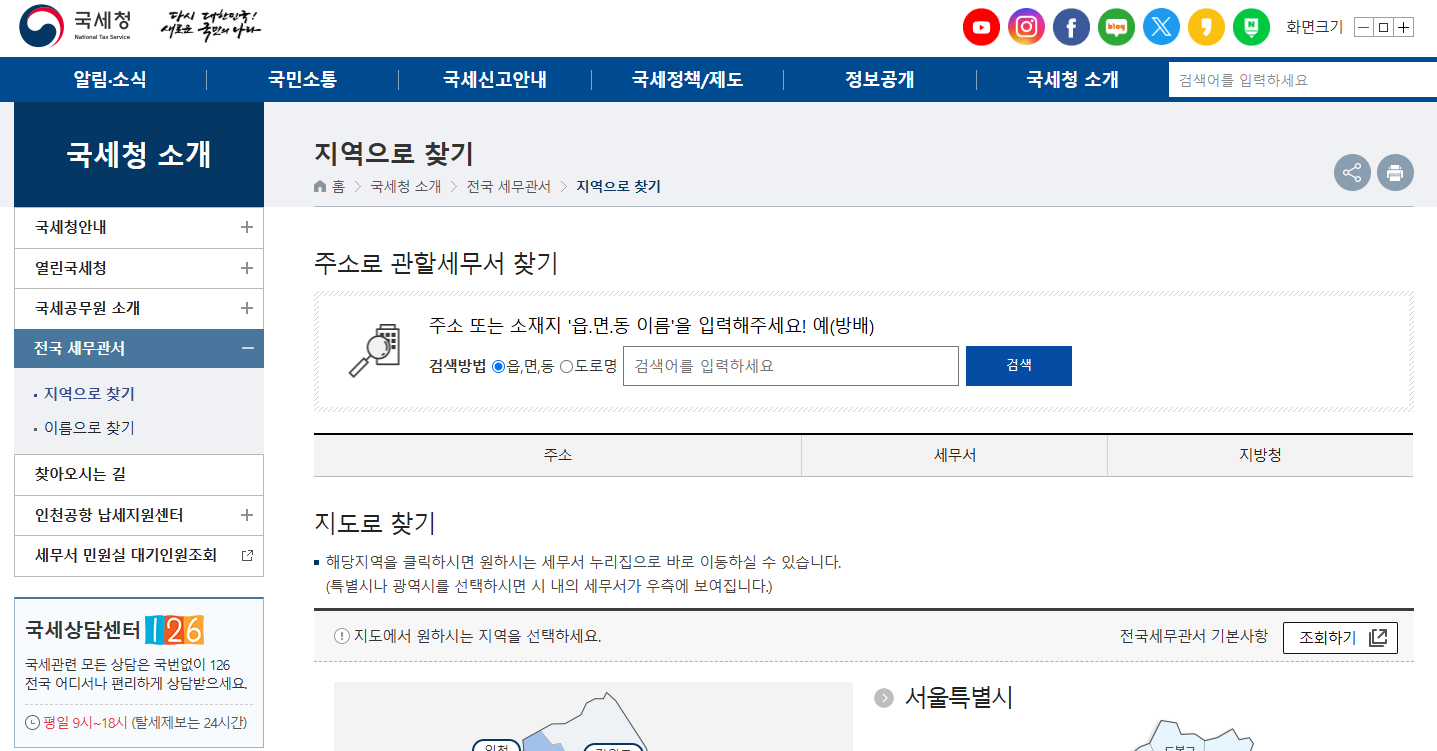
Task: Open 조회하기 for nationwide tax office info
Action: [1340, 637]
